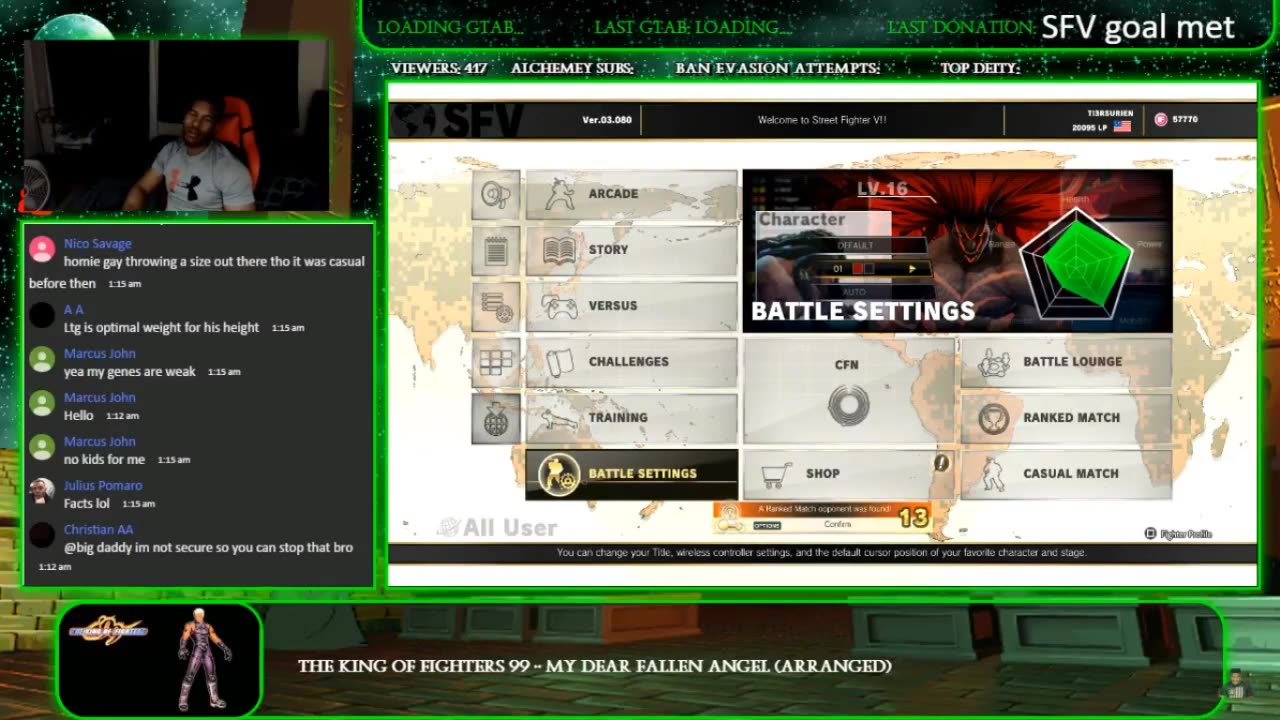1280x720 pixels.
Task: Open Fighter Profile
Action: [x=1178, y=534]
